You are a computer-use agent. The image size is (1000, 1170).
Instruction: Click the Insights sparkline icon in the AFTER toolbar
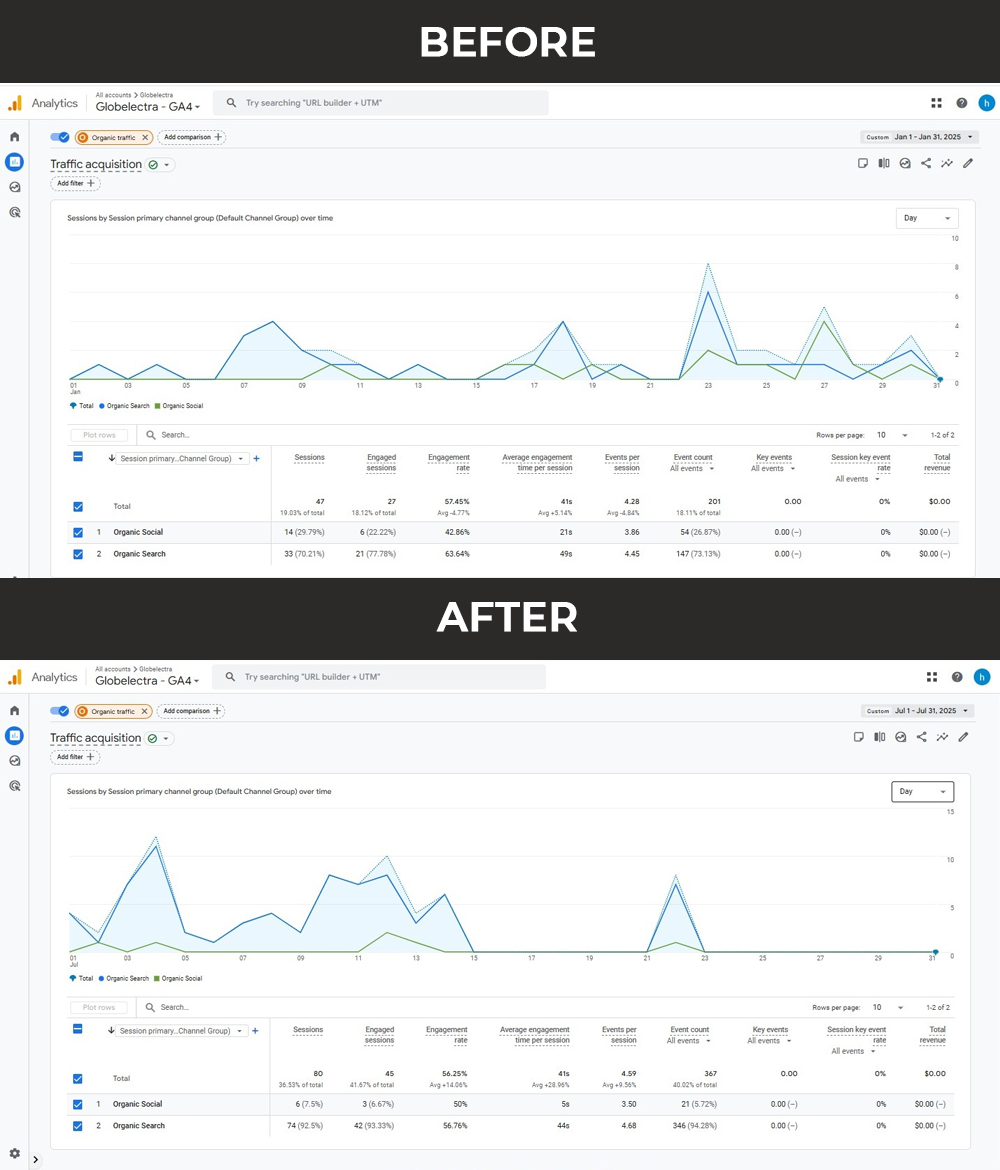942,737
